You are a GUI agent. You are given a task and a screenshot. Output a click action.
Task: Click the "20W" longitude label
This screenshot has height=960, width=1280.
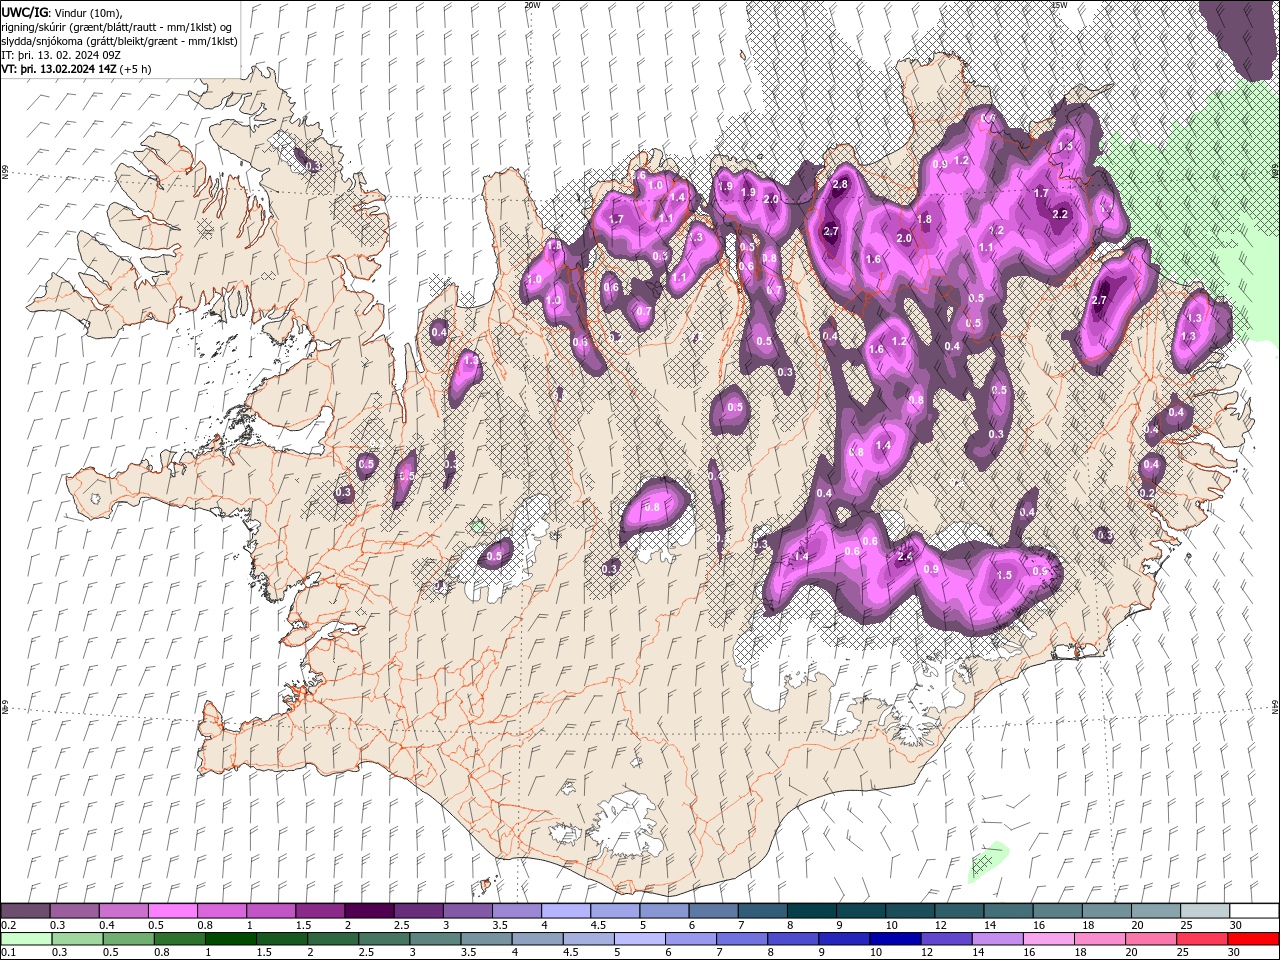[532, 5]
